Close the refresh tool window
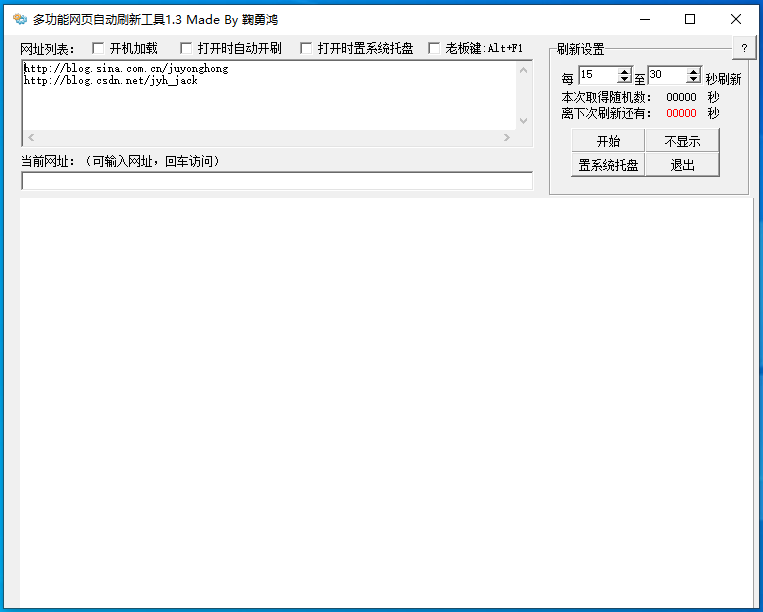 pyautogui.click(x=736, y=19)
